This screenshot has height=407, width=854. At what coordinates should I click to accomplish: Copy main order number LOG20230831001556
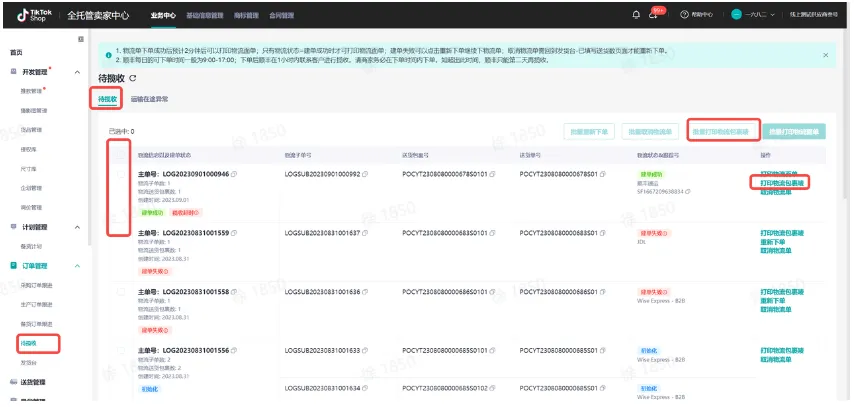pyautogui.click(x=234, y=350)
